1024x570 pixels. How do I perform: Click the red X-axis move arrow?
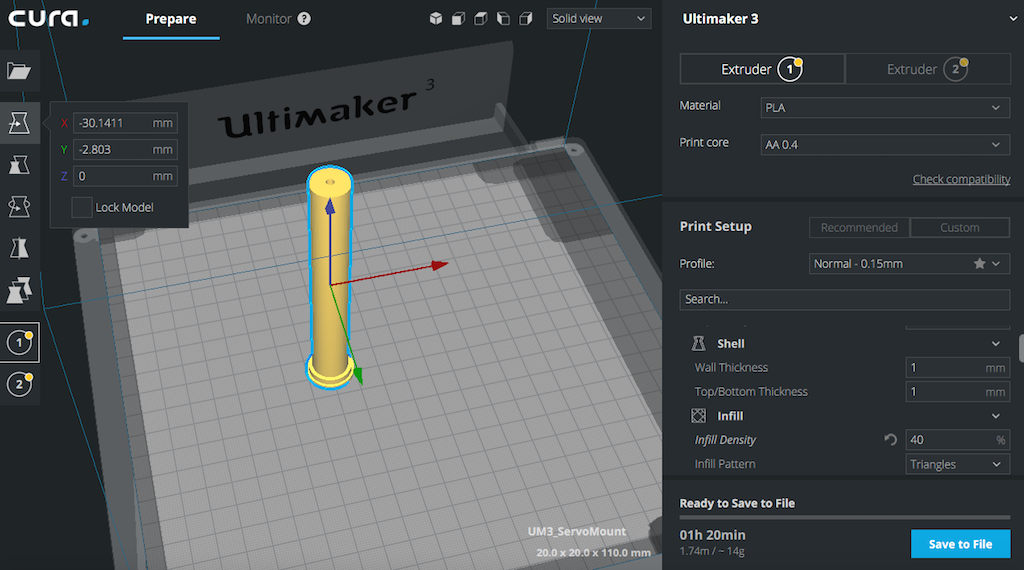[440, 264]
